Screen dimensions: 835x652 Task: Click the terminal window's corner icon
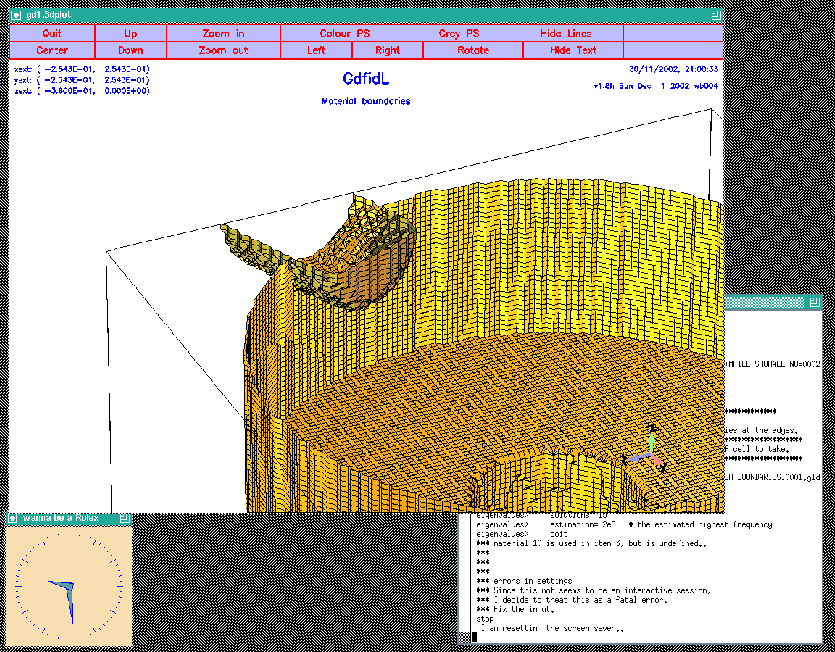click(x=815, y=302)
